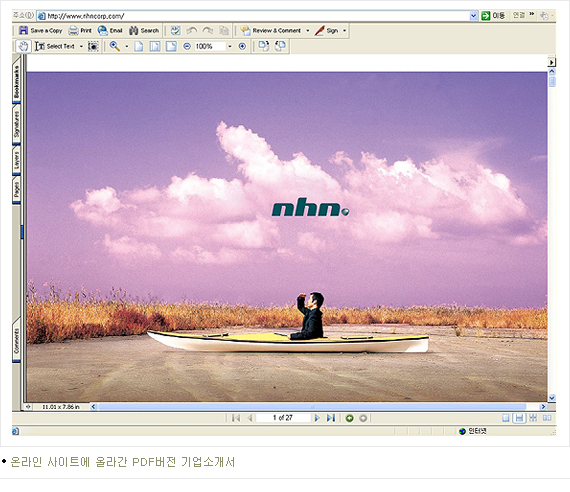Switch to Continuous Facing layout

533,418
